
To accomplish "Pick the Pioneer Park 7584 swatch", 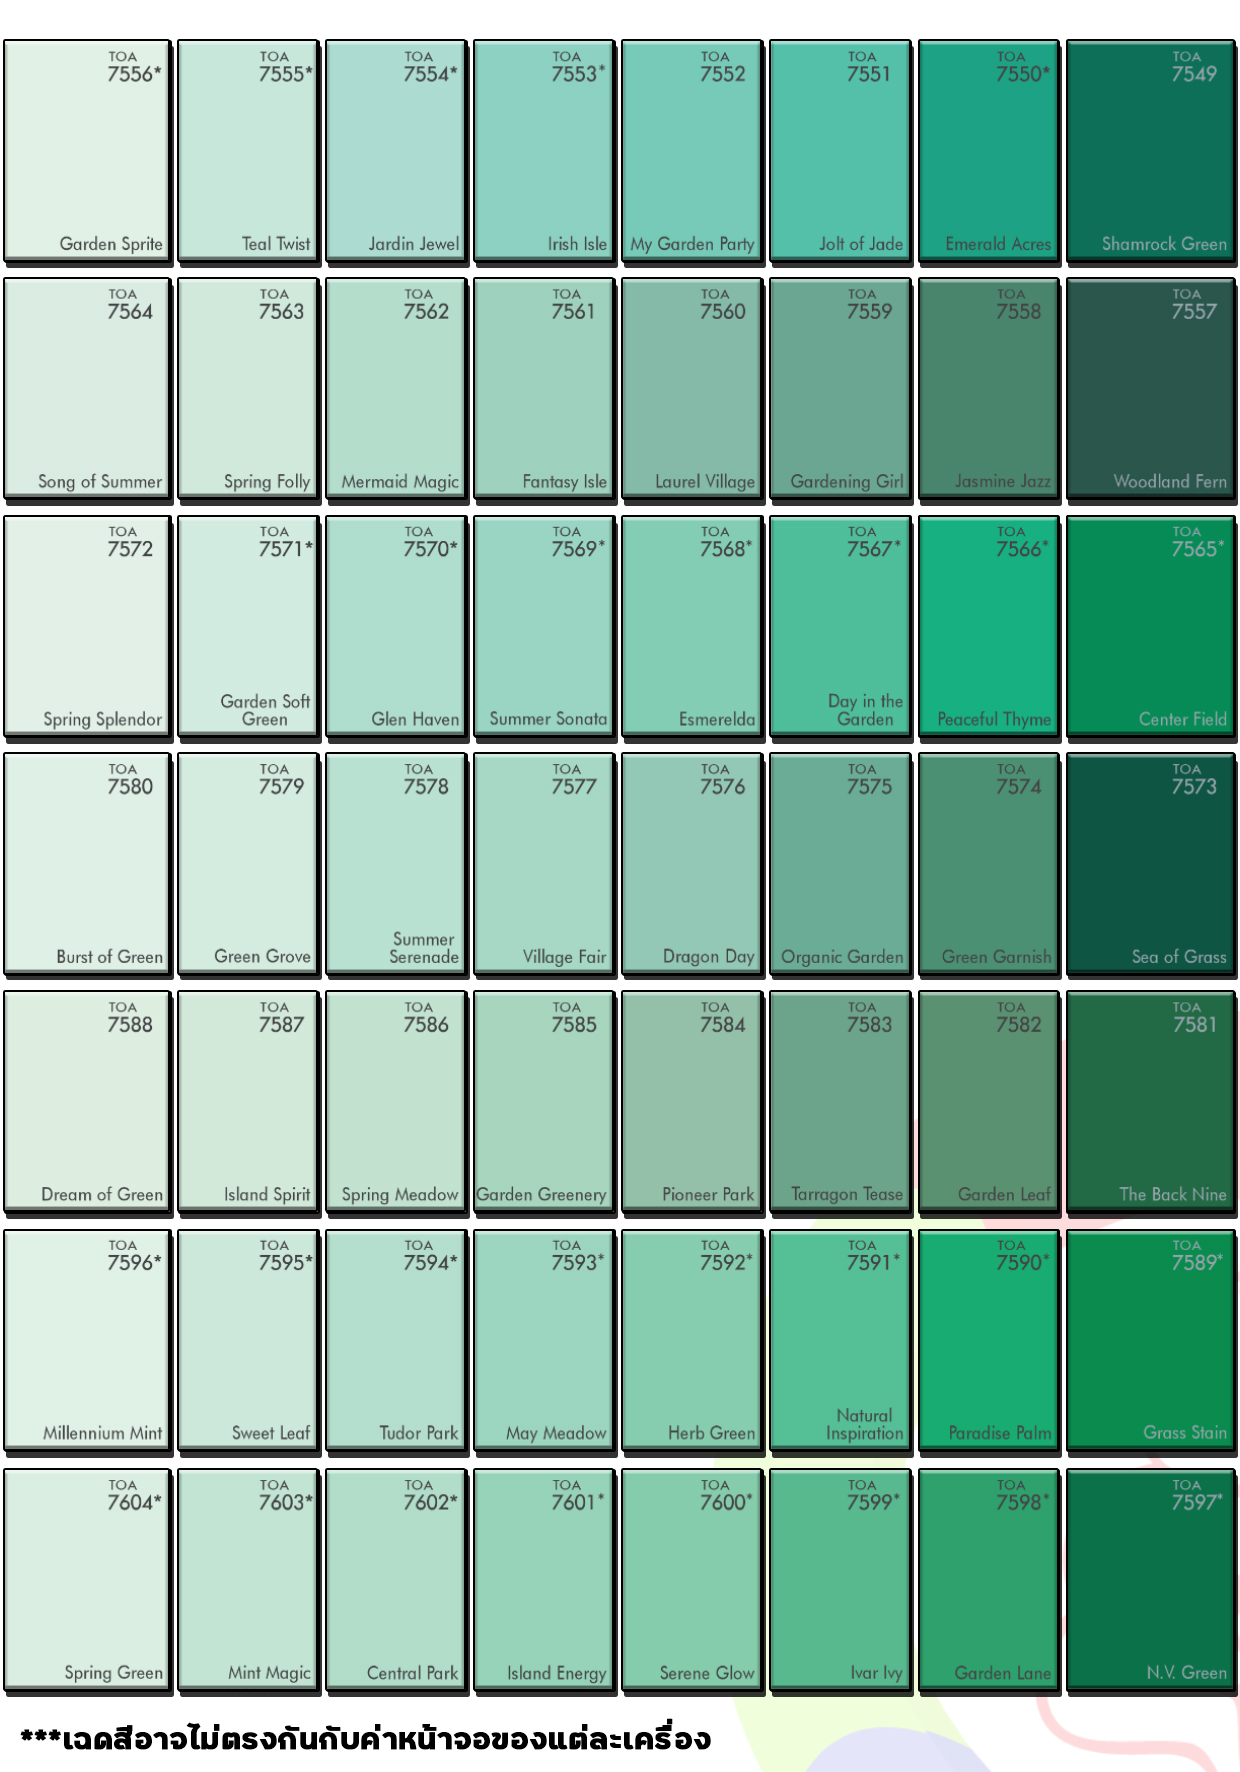I will point(692,1102).
